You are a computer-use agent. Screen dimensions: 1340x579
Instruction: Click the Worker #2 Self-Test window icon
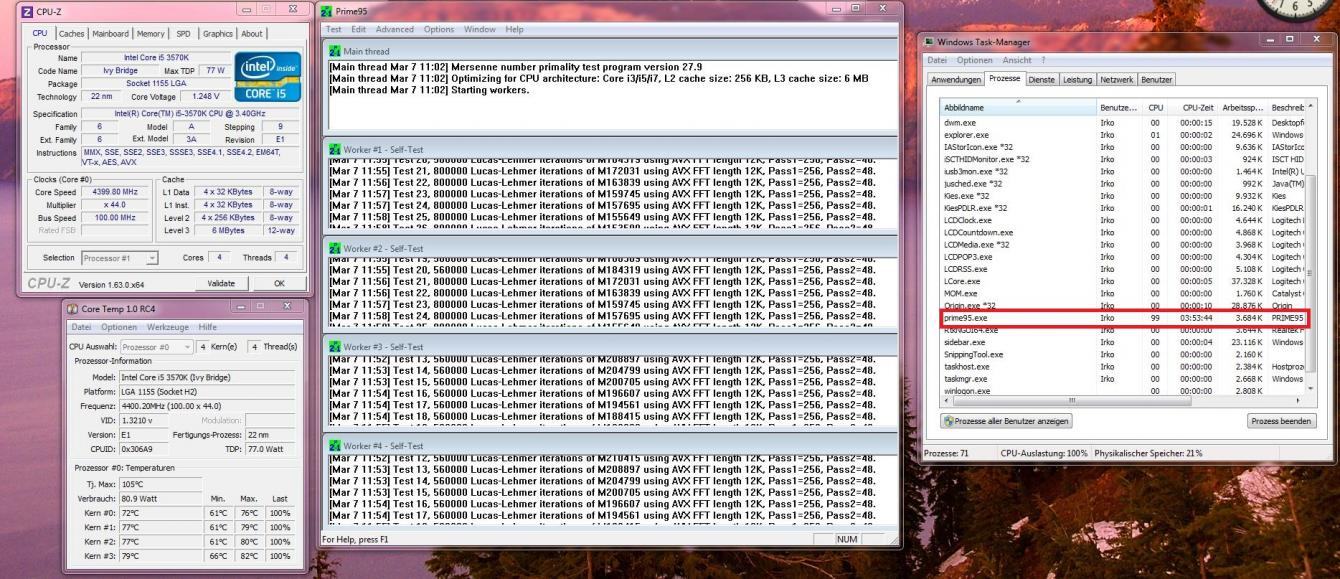[334, 247]
